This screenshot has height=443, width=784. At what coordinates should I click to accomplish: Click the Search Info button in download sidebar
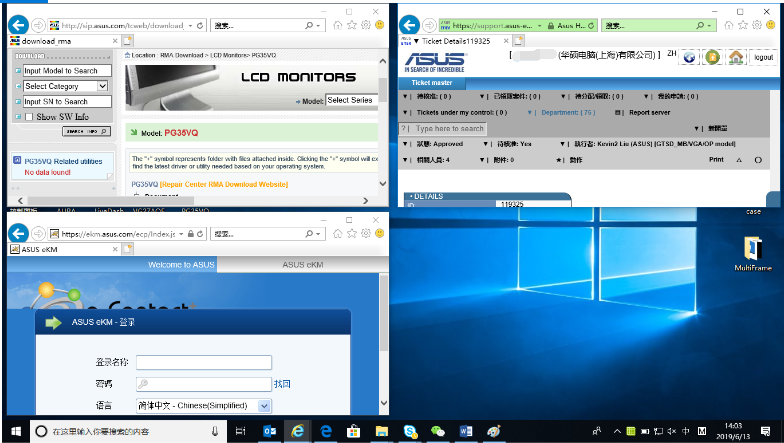click(x=86, y=132)
